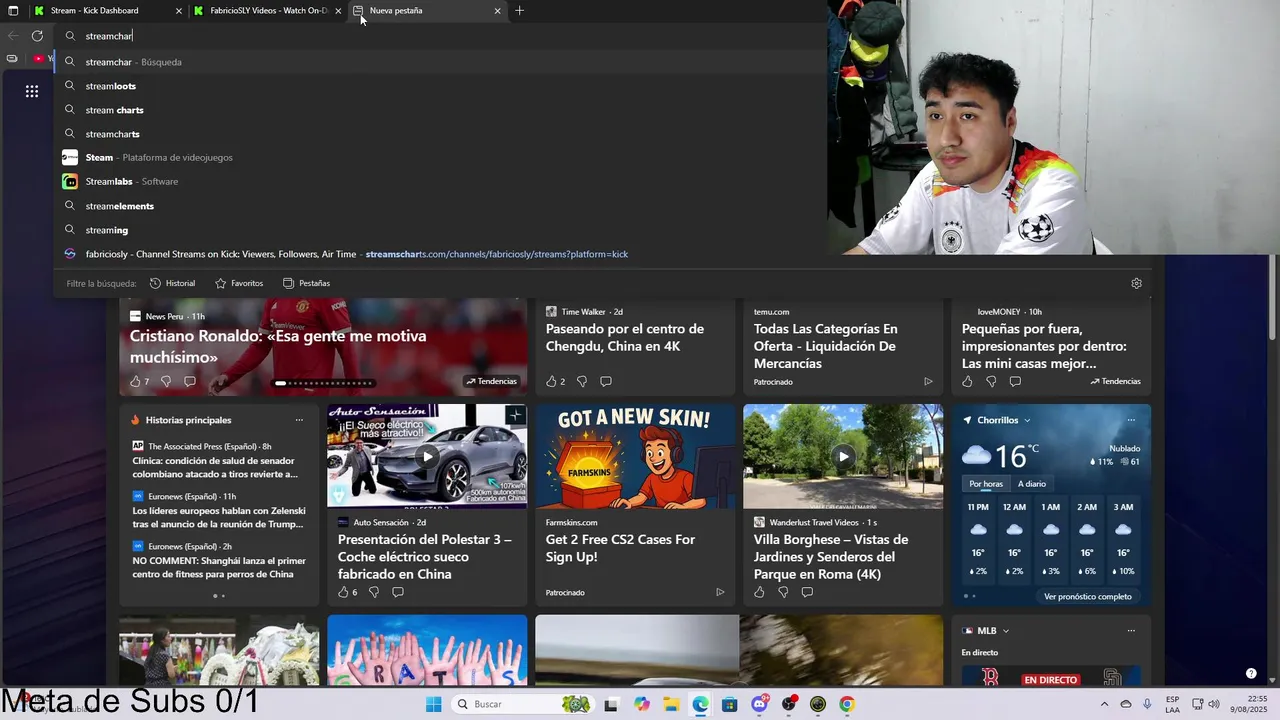Viewport: 1280px width, 720px height.
Task: Open Copilot from taskbar
Action: pos(641,704)
